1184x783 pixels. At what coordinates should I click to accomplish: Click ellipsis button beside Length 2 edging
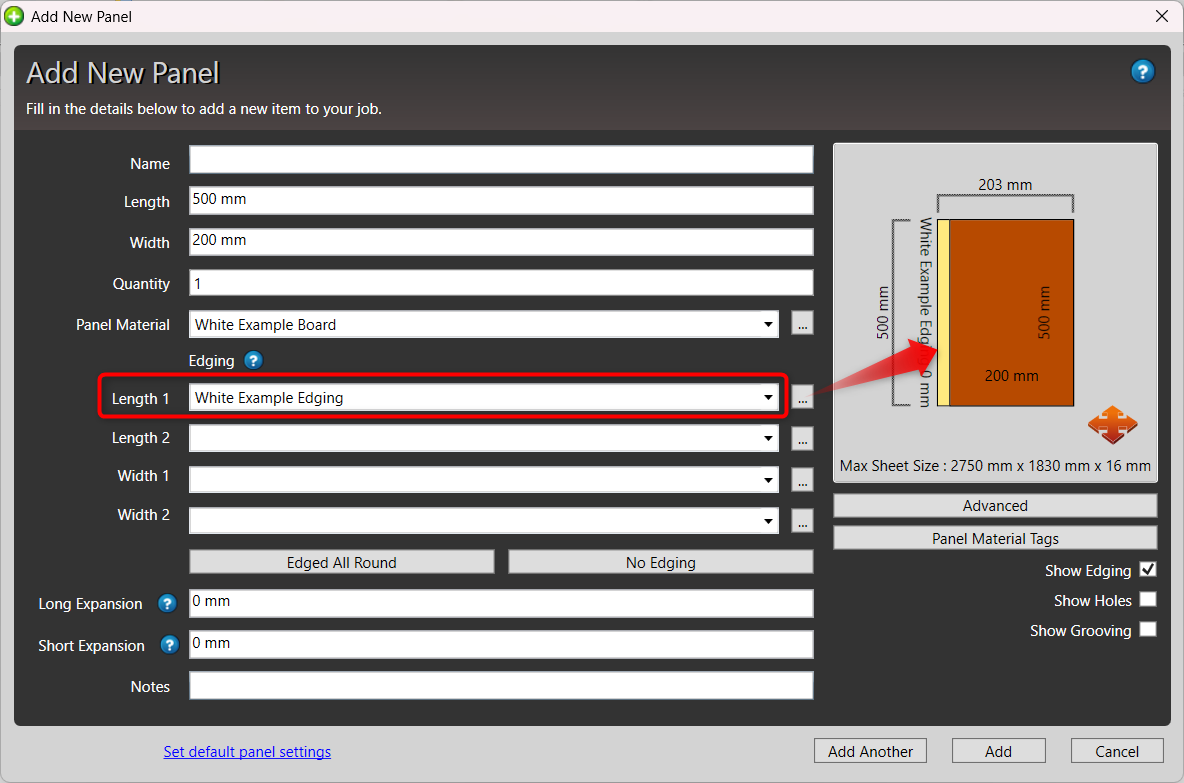pyautogui.click(x=802, y=438)
